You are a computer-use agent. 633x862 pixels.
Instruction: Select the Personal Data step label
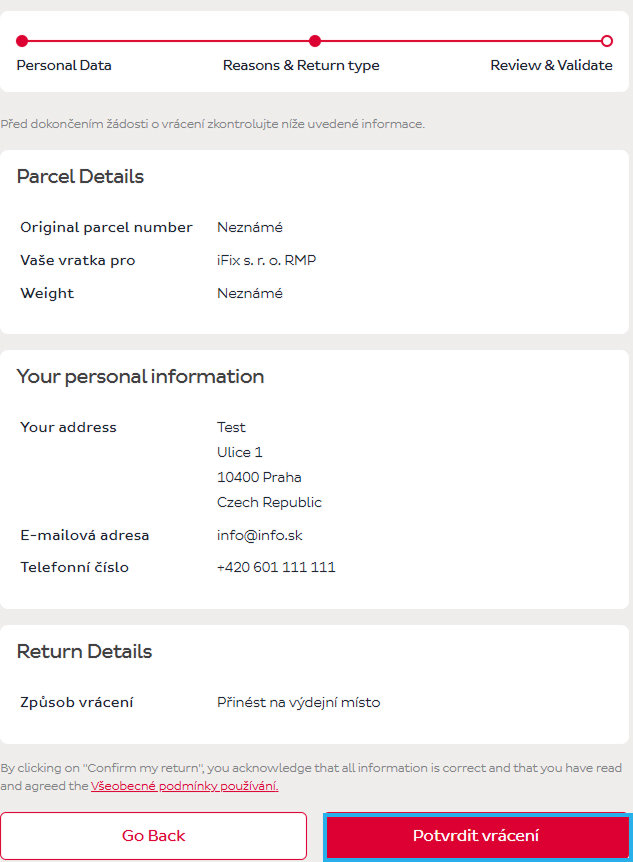64,66
